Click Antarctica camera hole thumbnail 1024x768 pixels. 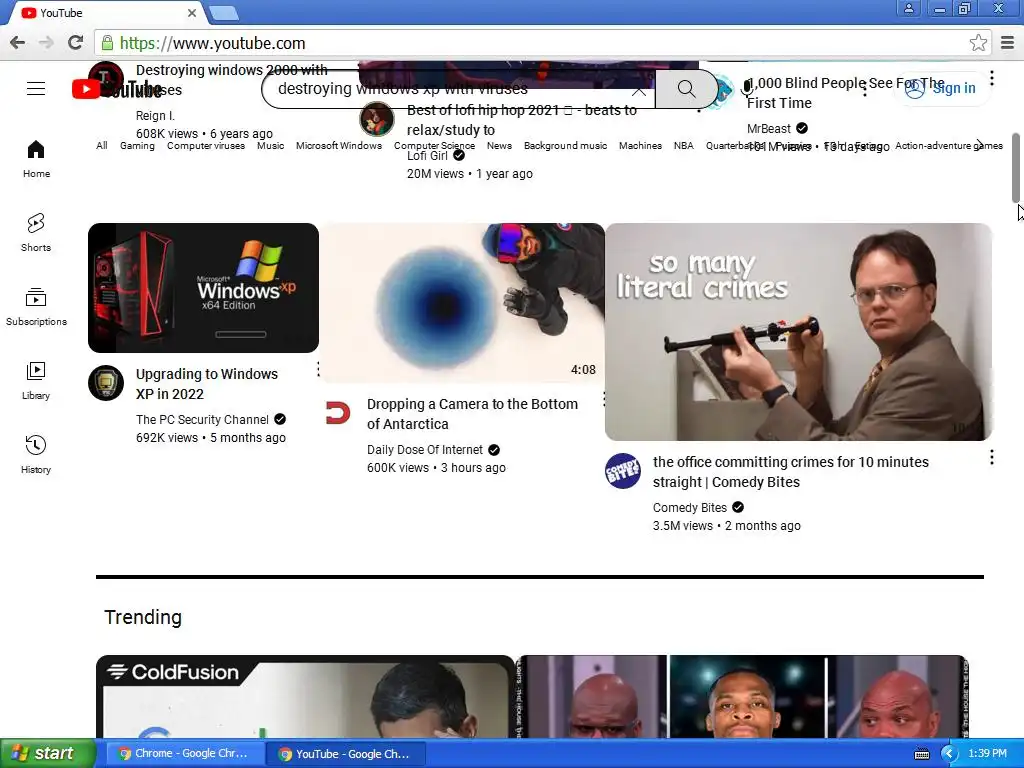(462, 303)
